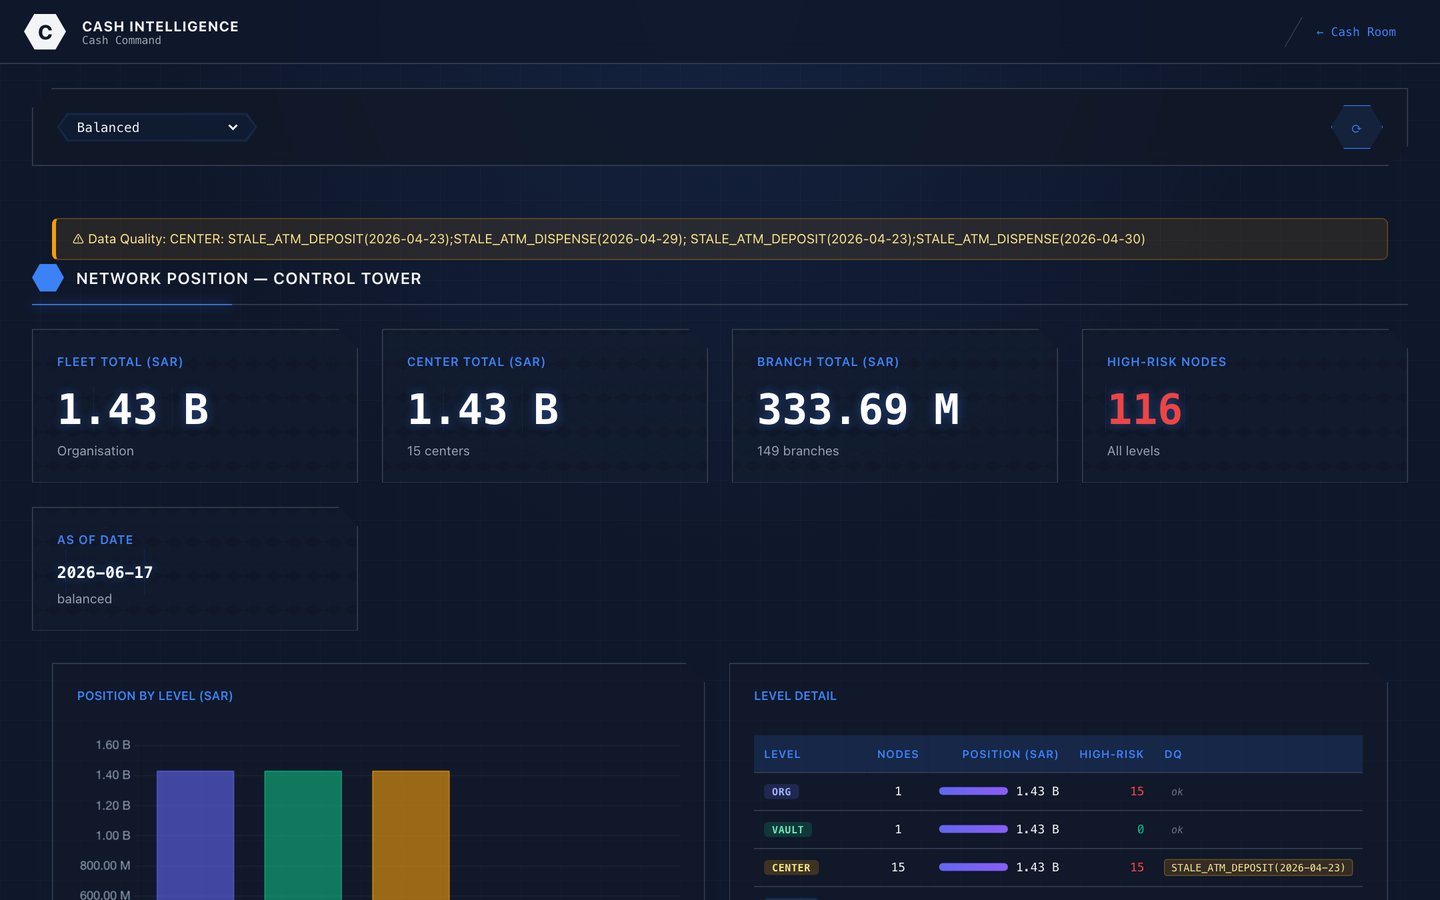Image resolution: width=1440 pixels, height=900 pixels.
Task: Click the Branch Total 333.69 M value
Action: [x=858, y=409]
